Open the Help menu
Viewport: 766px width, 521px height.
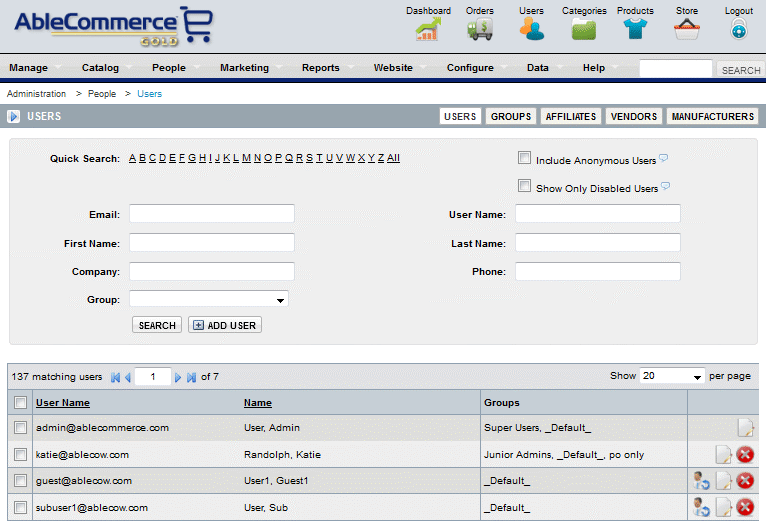594,67
